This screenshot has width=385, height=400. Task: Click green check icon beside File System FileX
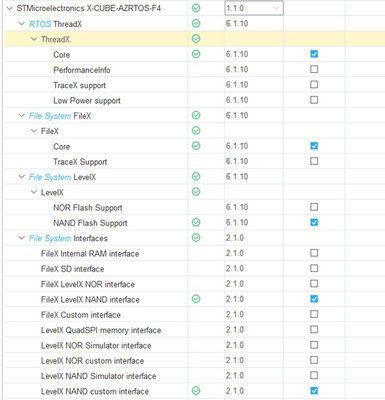196,115
